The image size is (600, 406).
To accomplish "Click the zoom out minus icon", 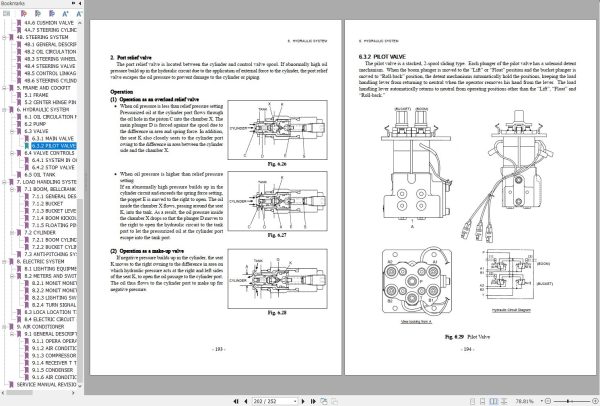I will point(548,401).
